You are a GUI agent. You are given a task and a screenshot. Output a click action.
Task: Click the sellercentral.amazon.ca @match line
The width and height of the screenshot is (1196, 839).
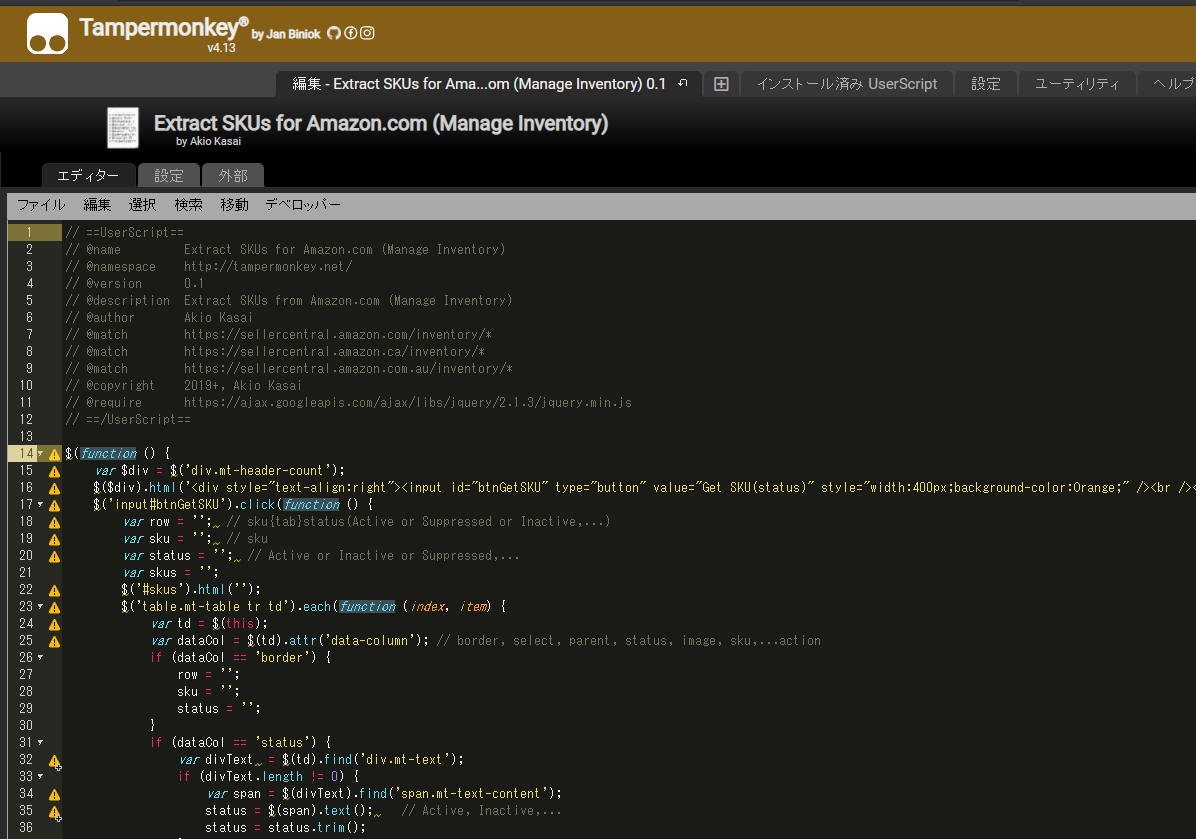click(275, 352)
